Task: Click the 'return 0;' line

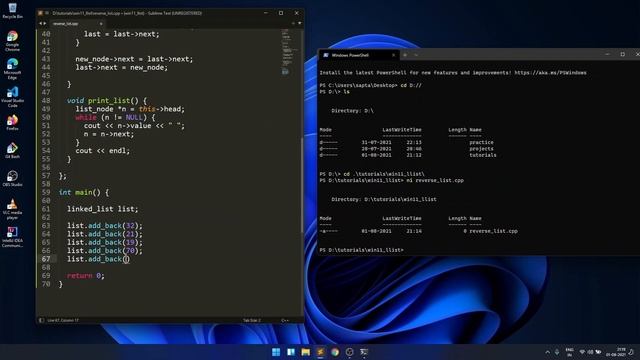Action: tap(86, 276)
